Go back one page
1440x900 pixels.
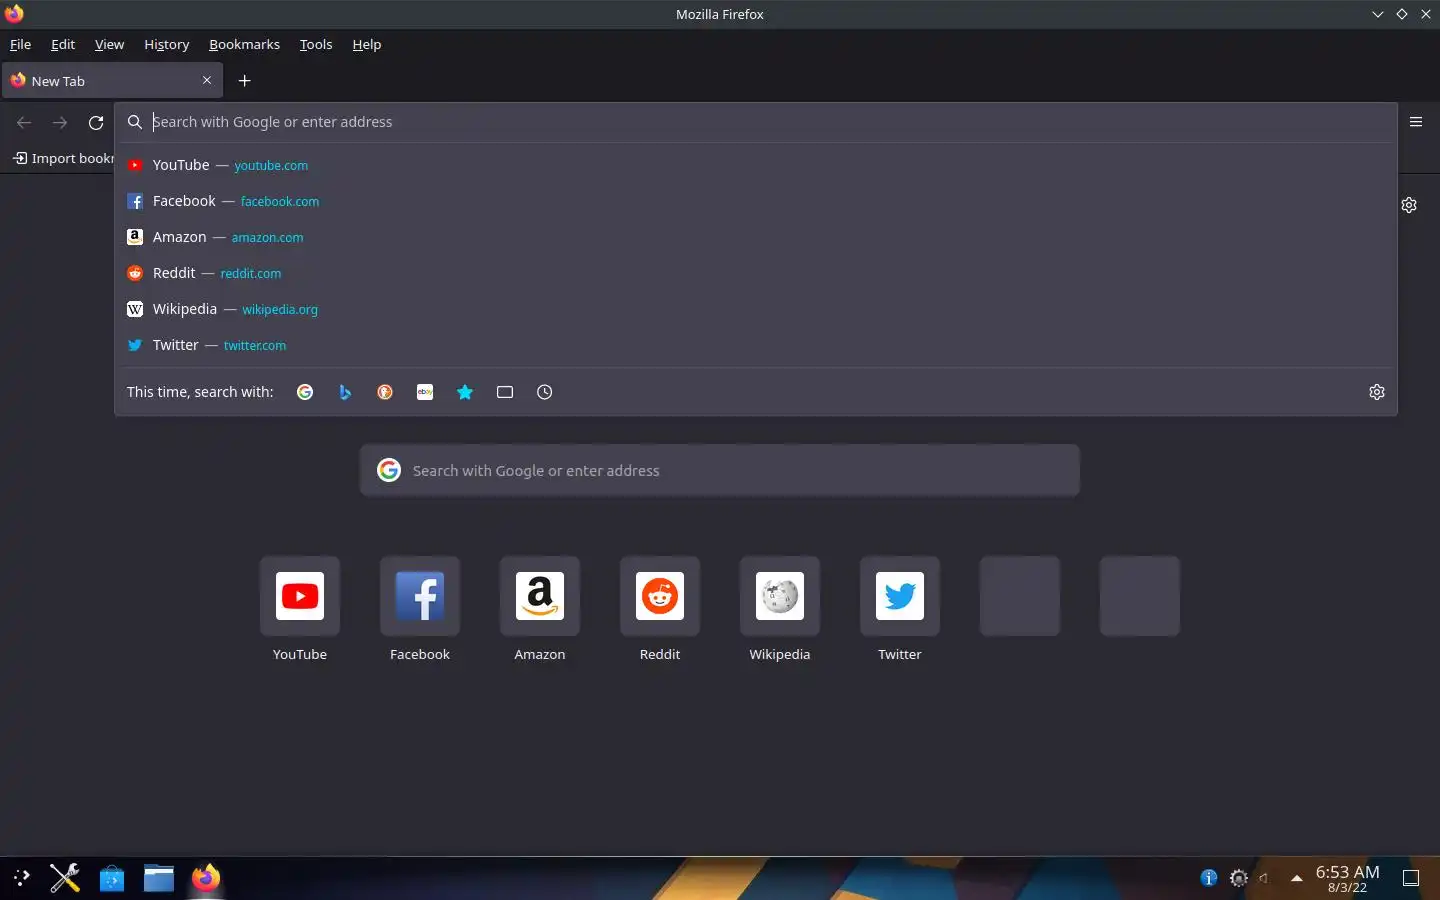(24, 122)
